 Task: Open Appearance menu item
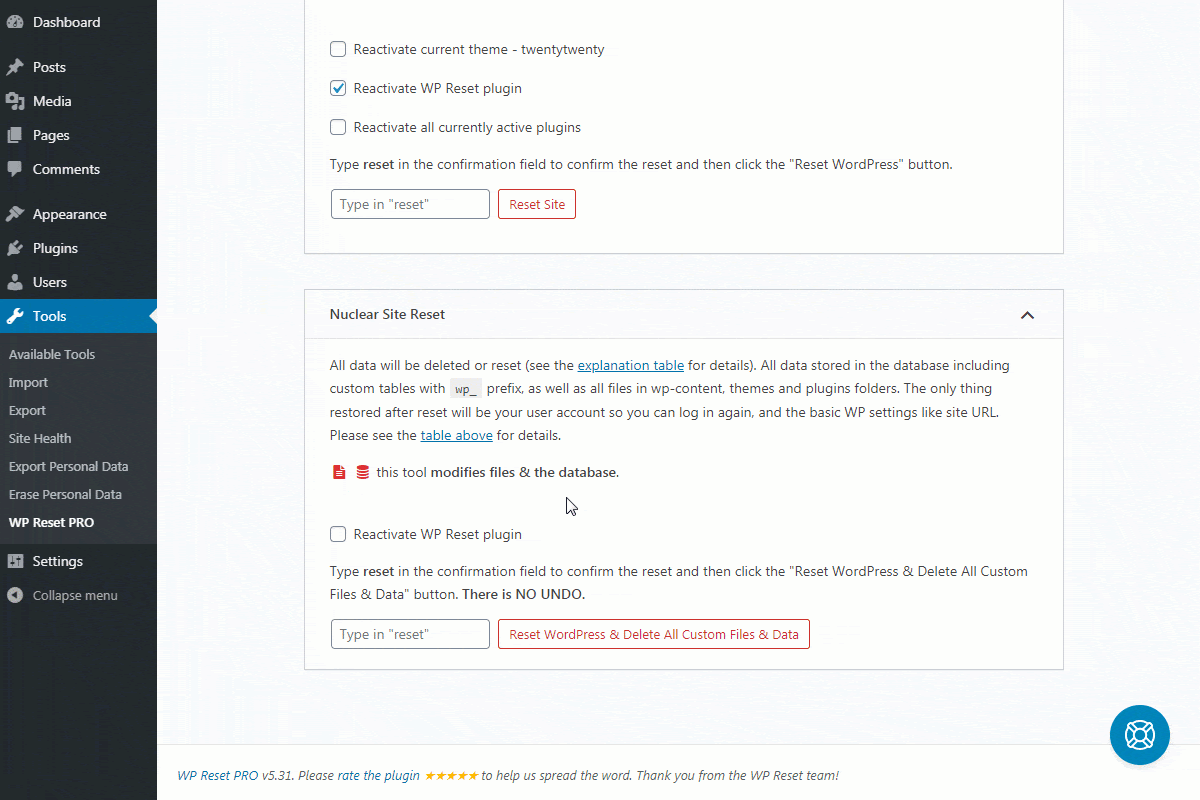pos(78,214)
